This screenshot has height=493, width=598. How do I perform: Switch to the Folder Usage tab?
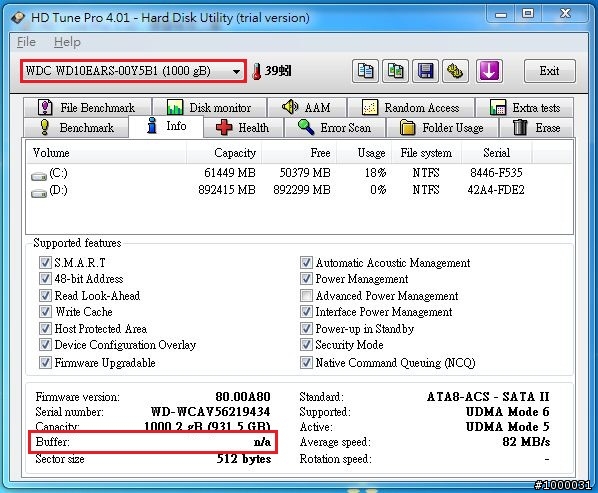click(442, 127)
